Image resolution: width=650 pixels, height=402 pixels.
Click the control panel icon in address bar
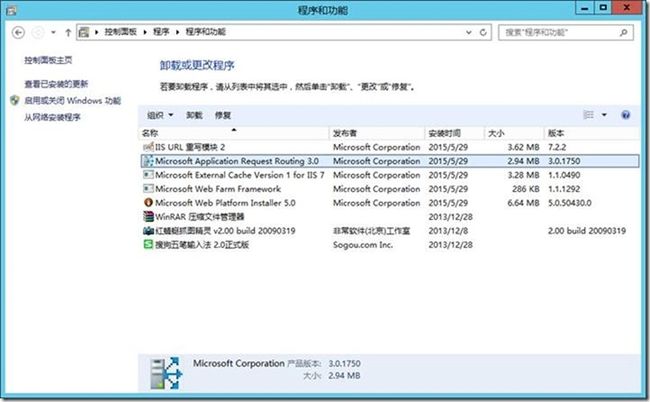84,32
